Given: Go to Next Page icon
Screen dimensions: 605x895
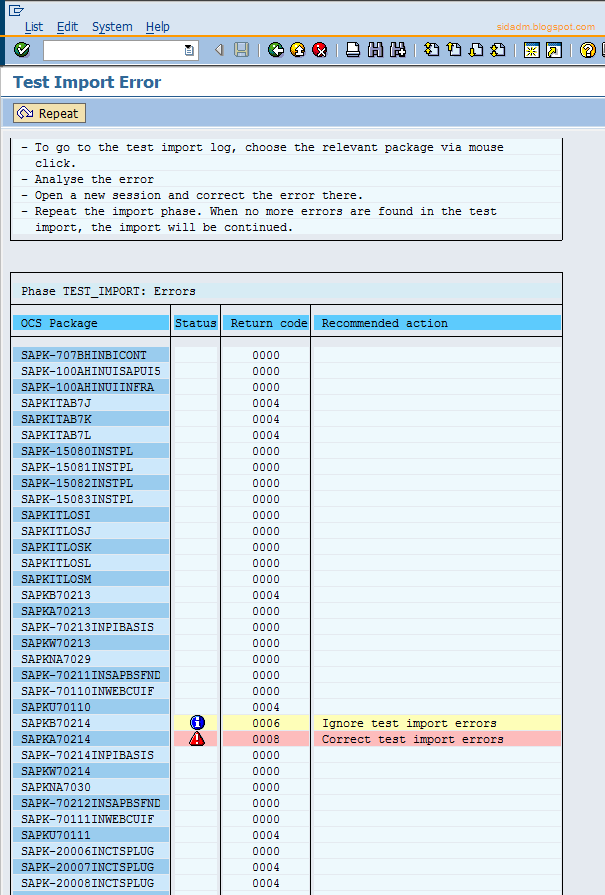Looking at the screenshot, I should [x=476, y=50].
